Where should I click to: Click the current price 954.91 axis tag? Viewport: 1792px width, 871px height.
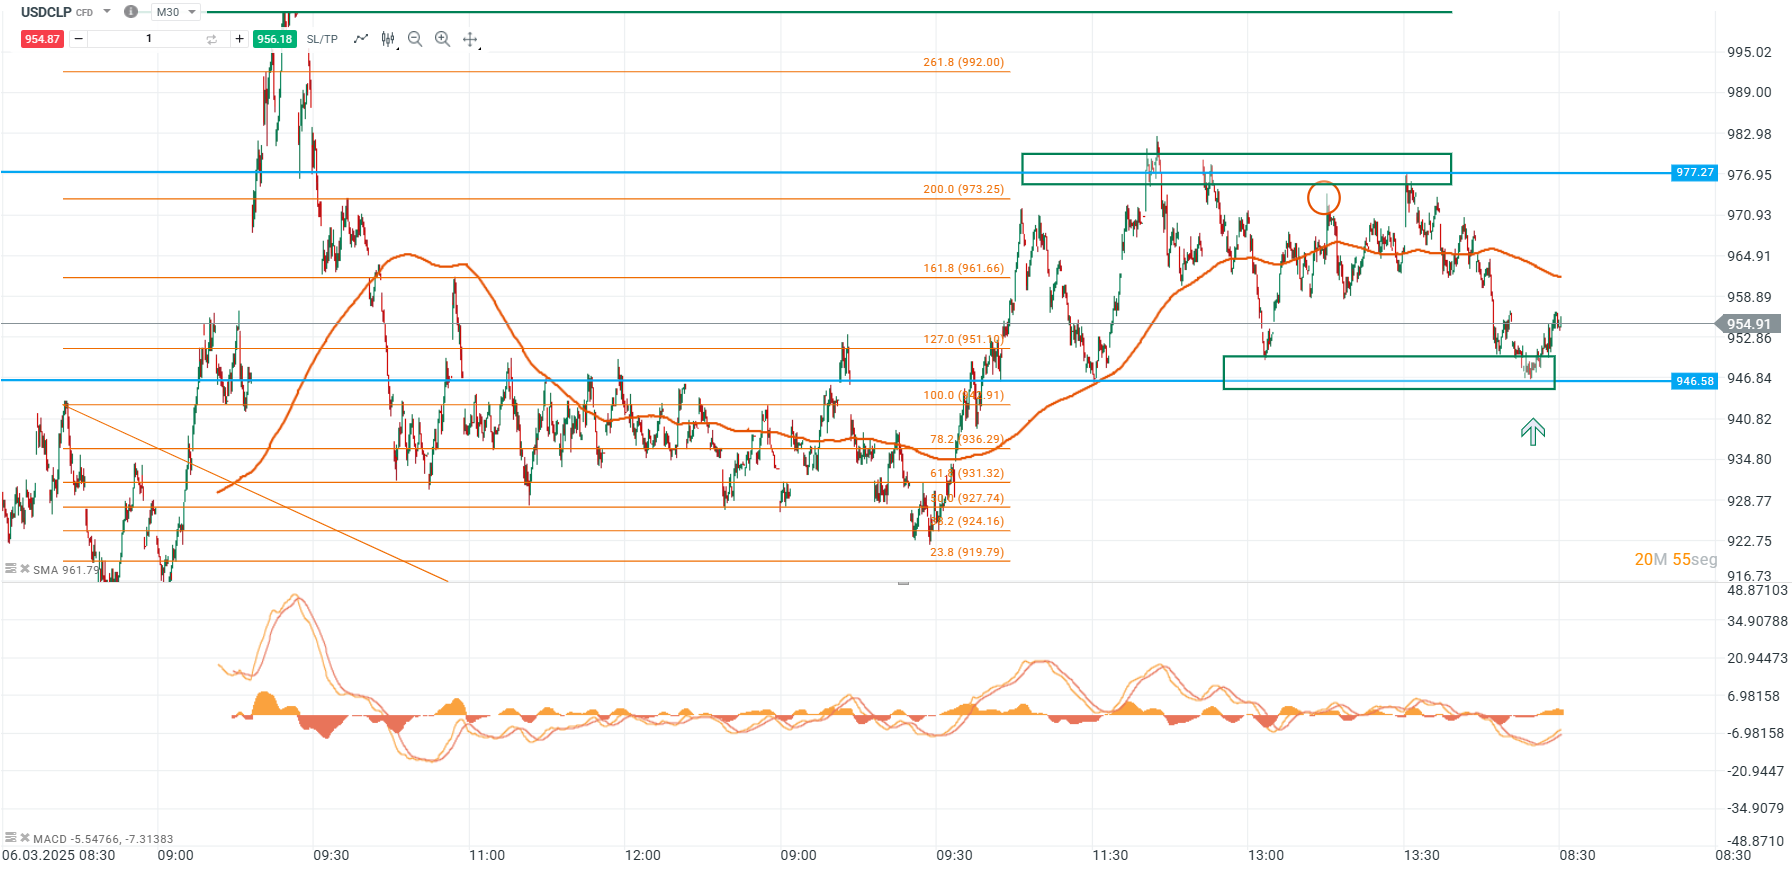[1746, 324]
